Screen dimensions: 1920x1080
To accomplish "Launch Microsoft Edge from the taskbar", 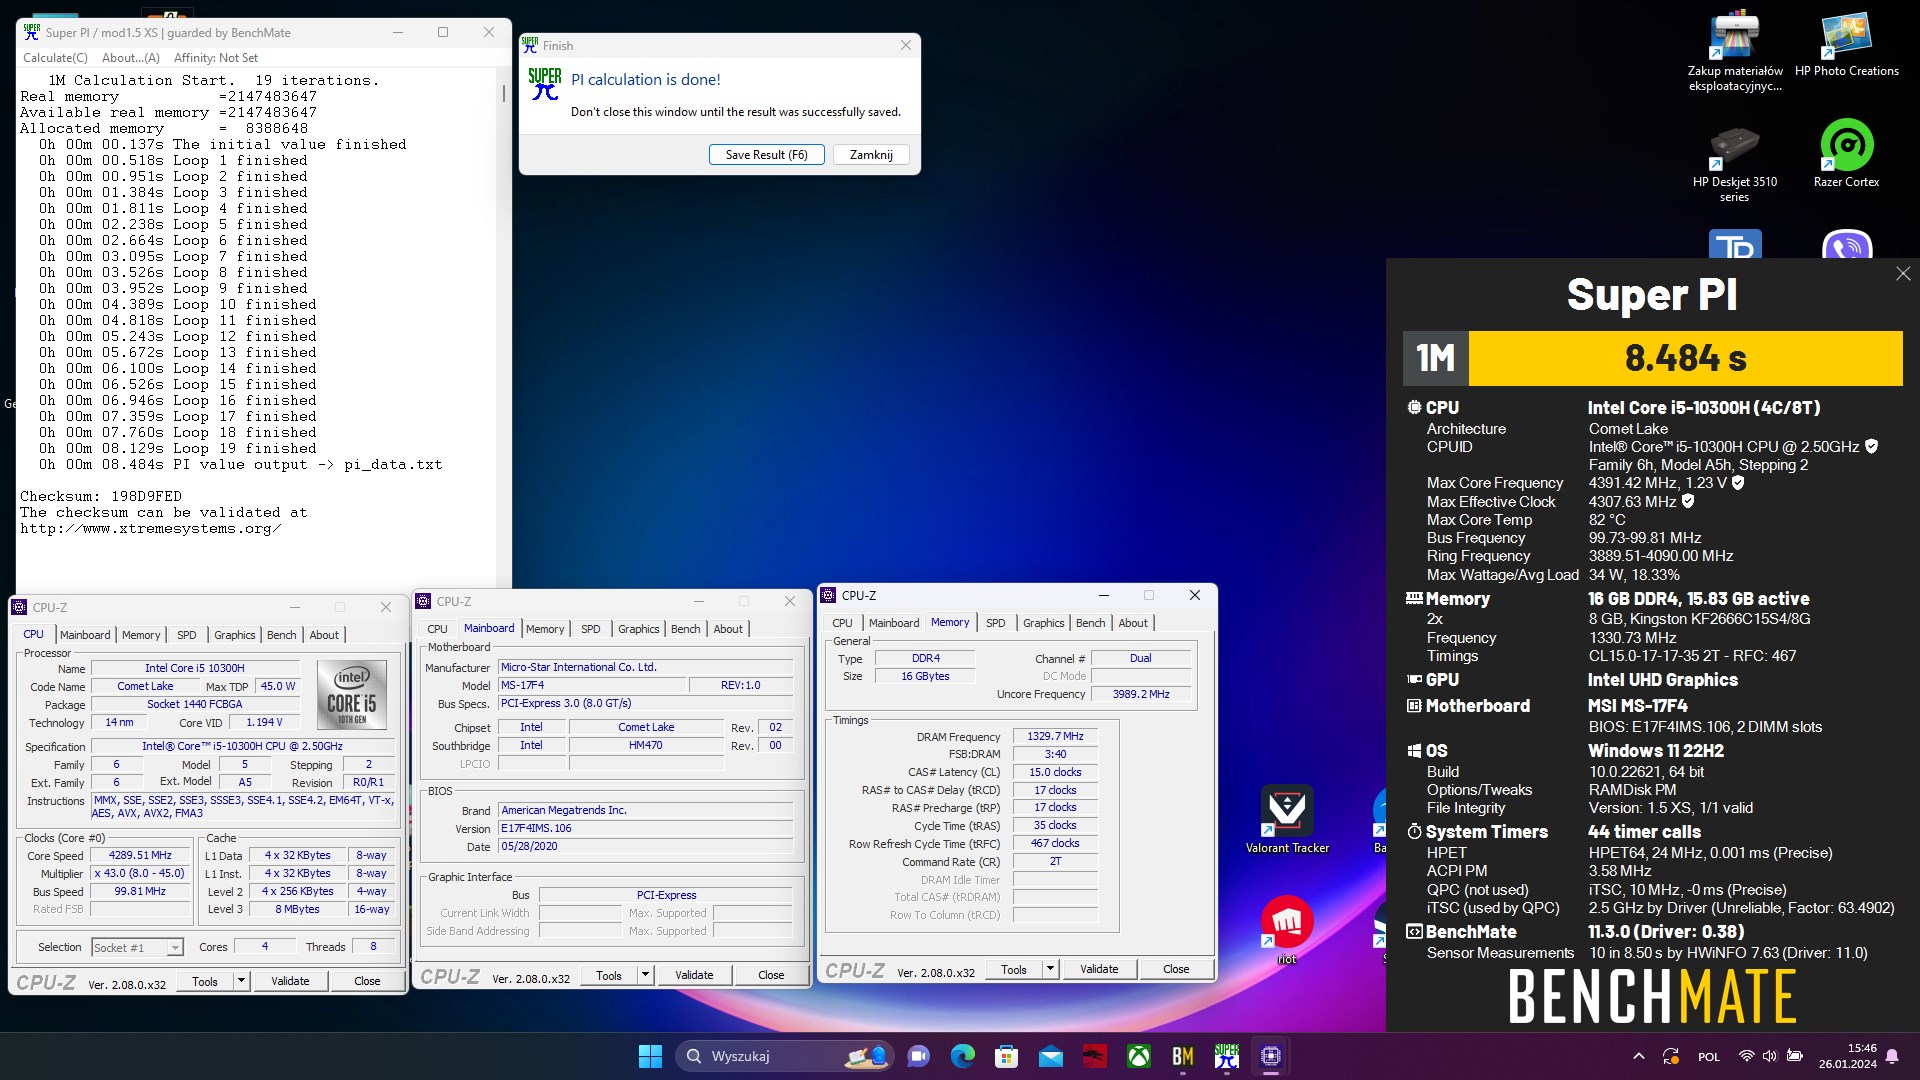I will (x=962, y=1056).
